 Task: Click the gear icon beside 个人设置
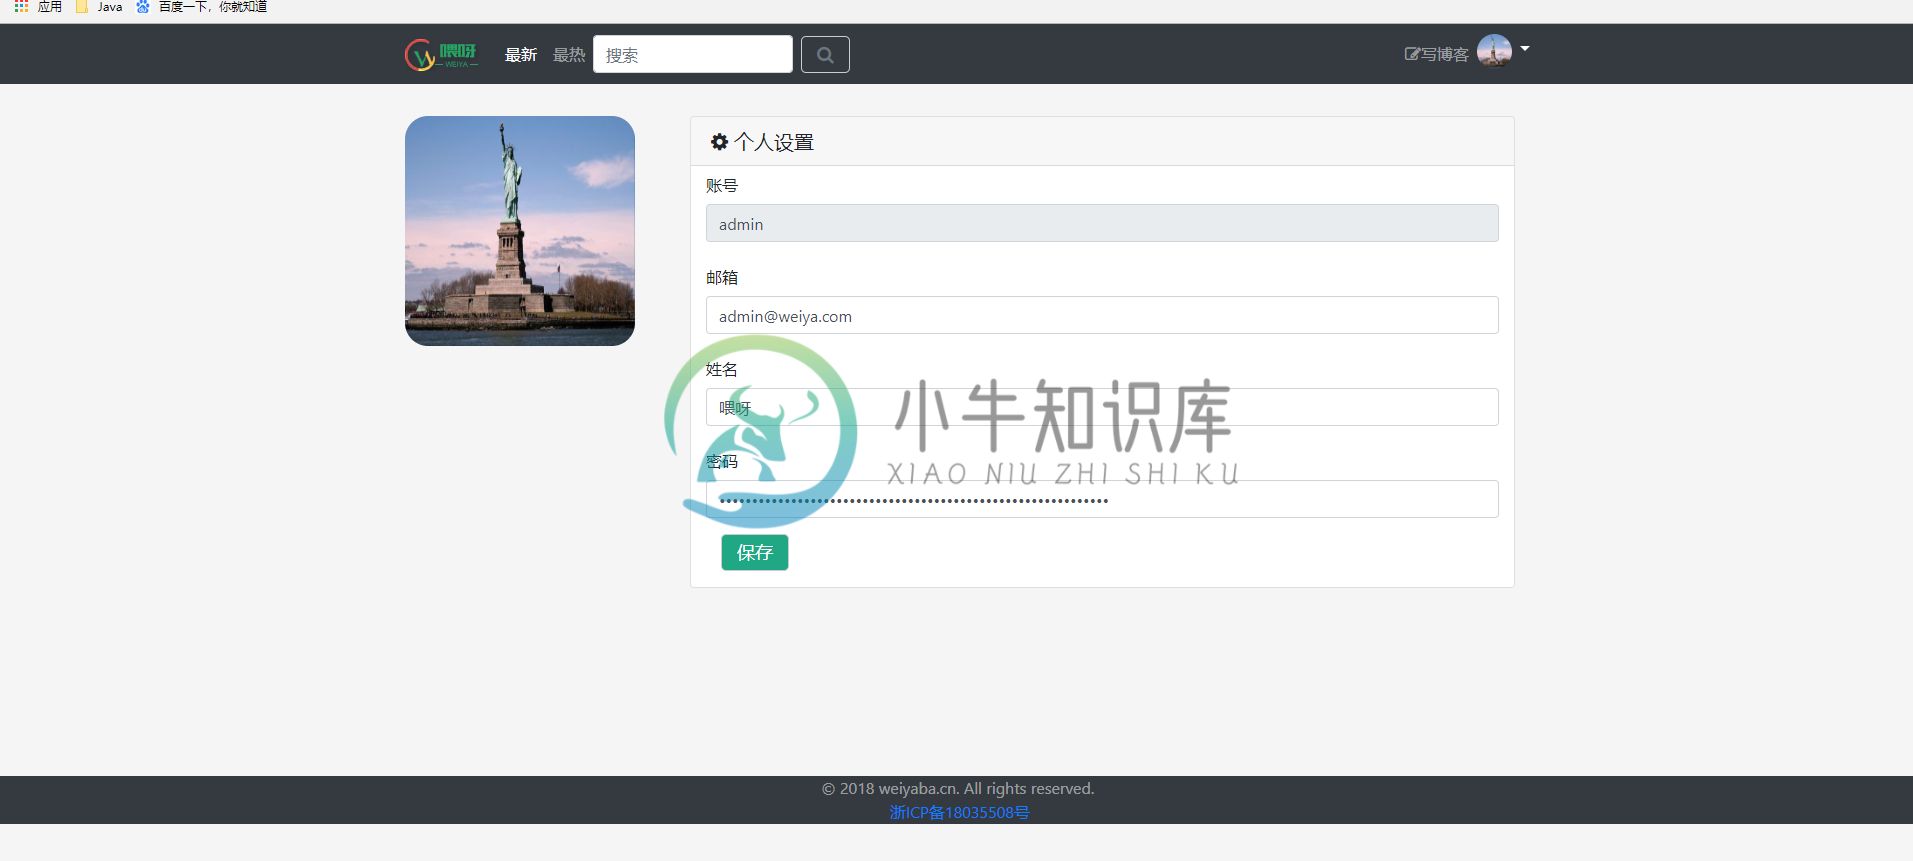719,142
